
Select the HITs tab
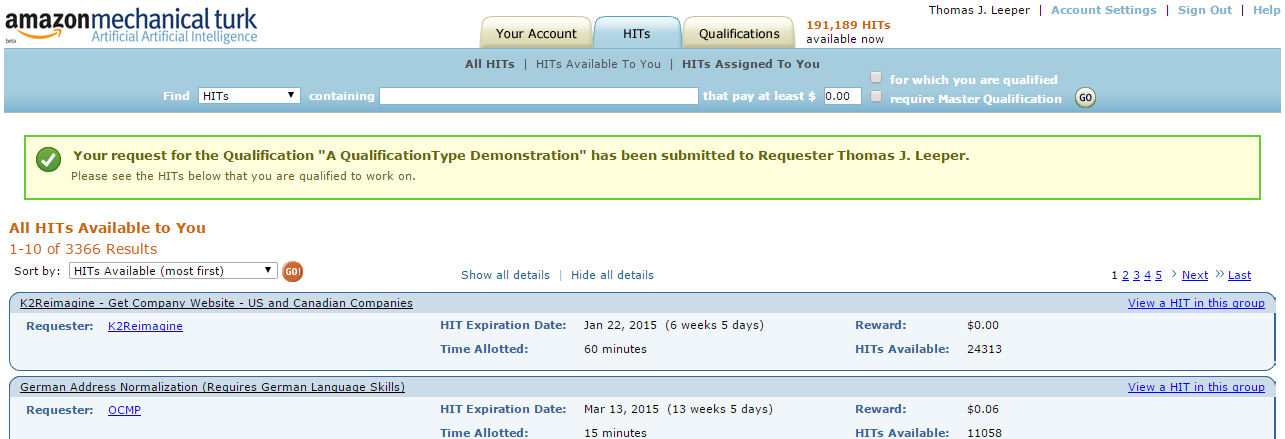637,33
